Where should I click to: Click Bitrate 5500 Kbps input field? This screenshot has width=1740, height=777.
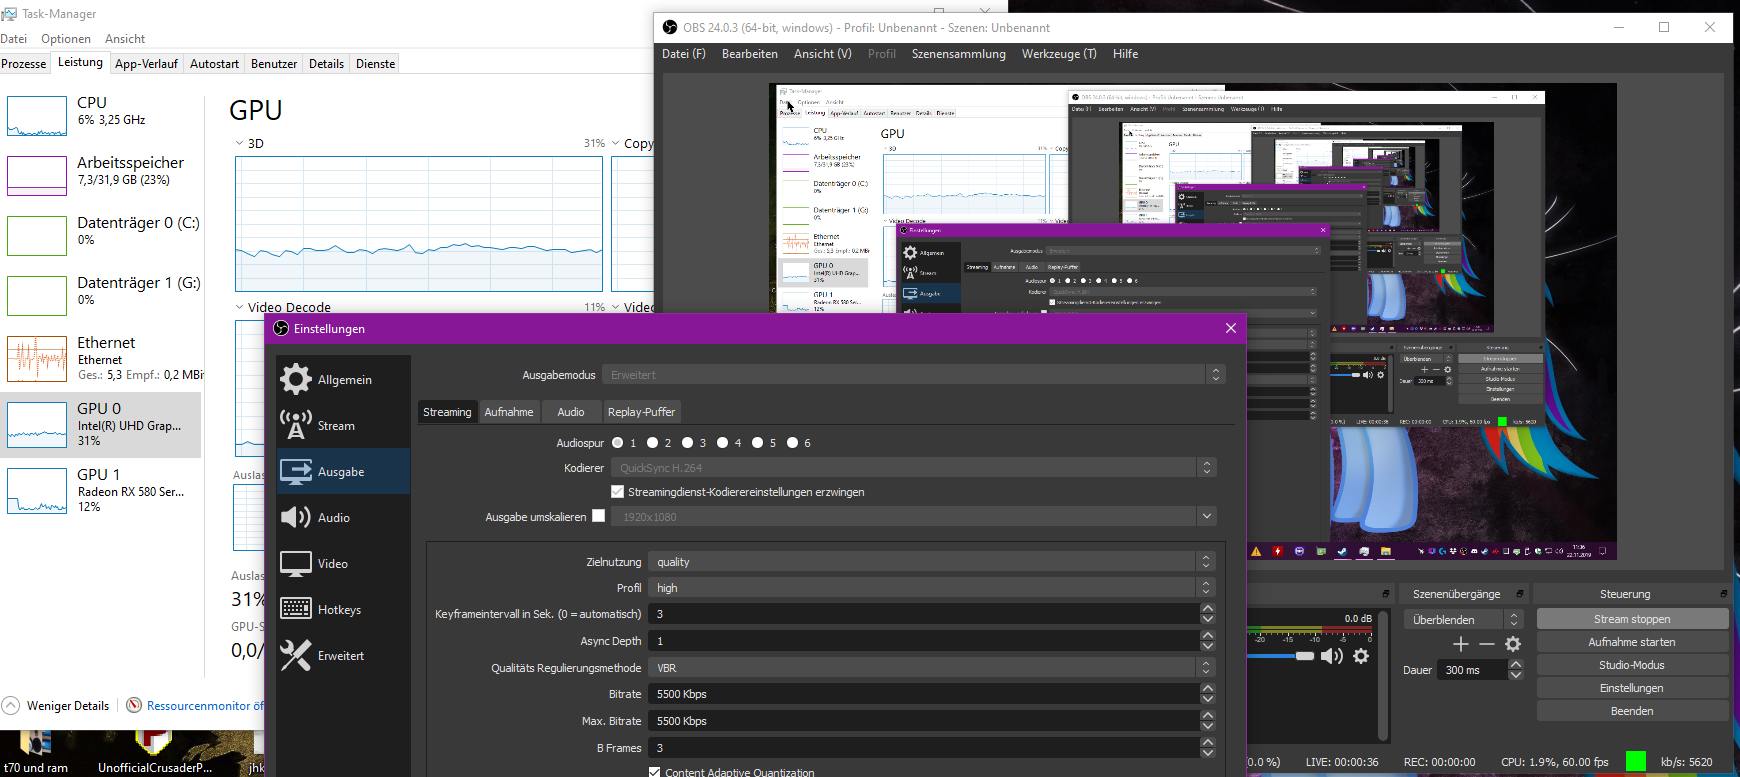(923, 694)
